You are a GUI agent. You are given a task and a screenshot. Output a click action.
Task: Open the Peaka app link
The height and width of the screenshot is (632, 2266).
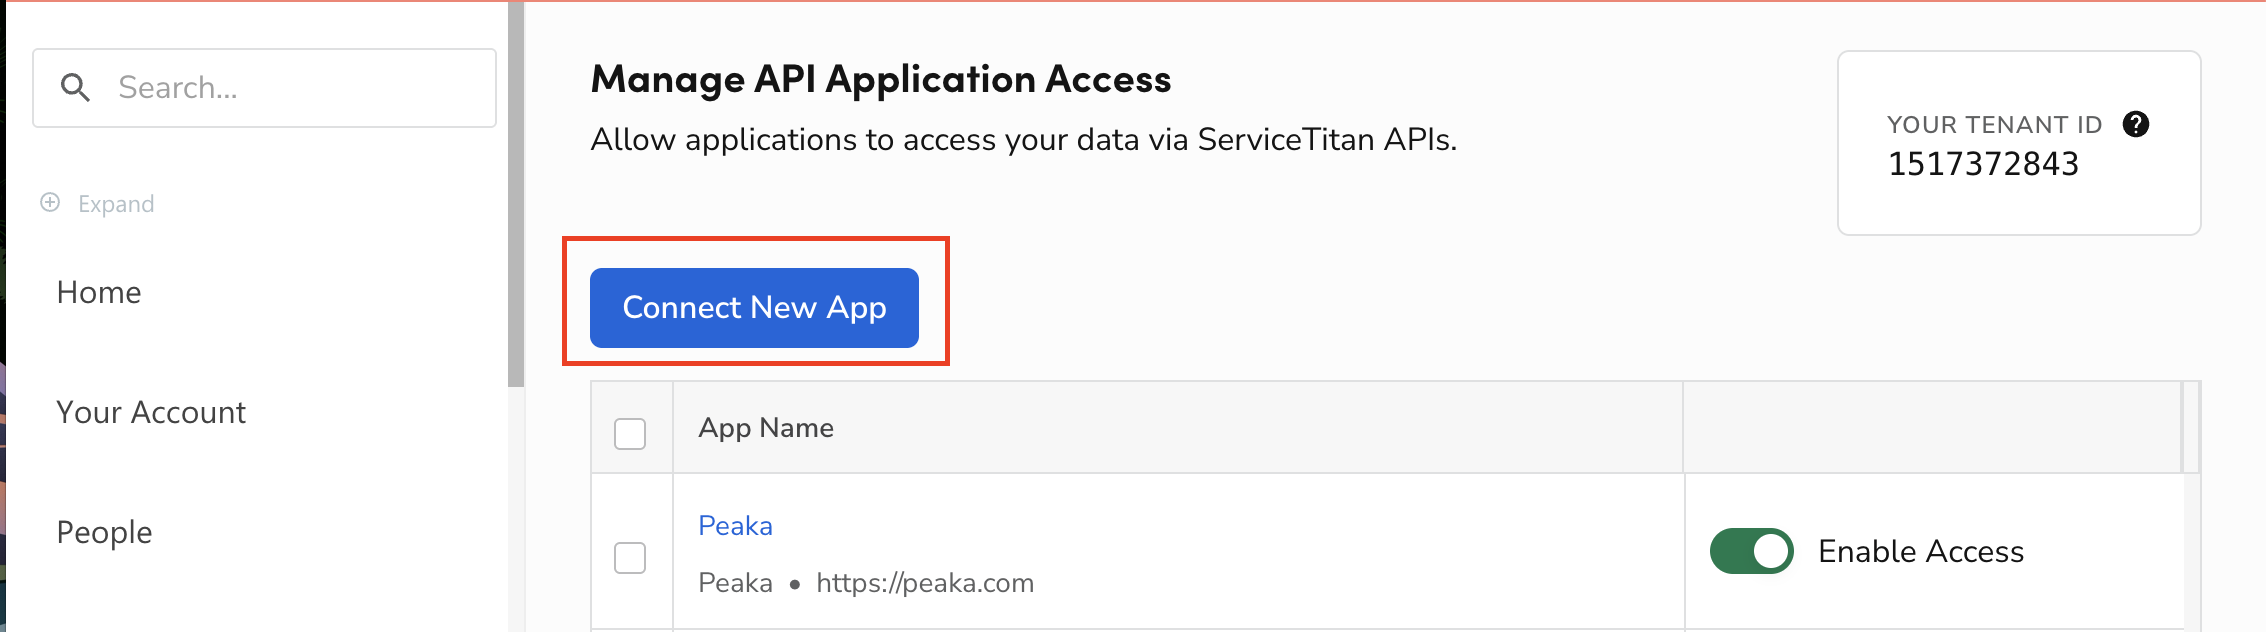click(735, 526)
